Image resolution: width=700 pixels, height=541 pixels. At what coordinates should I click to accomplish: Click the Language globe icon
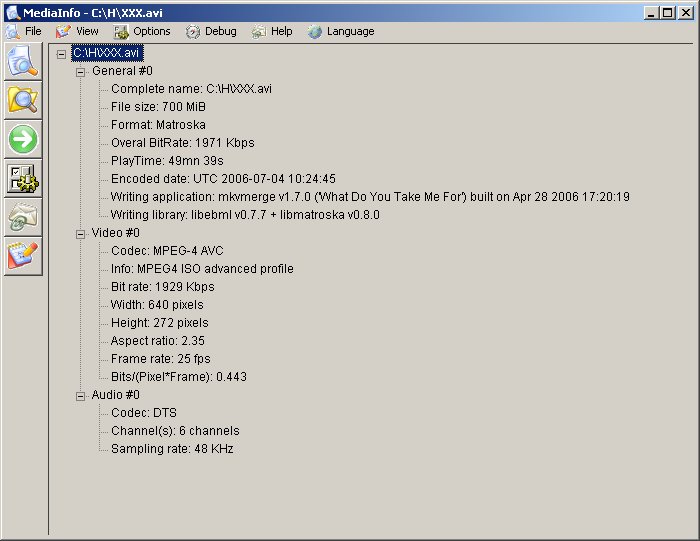click(x=314, y=31)
